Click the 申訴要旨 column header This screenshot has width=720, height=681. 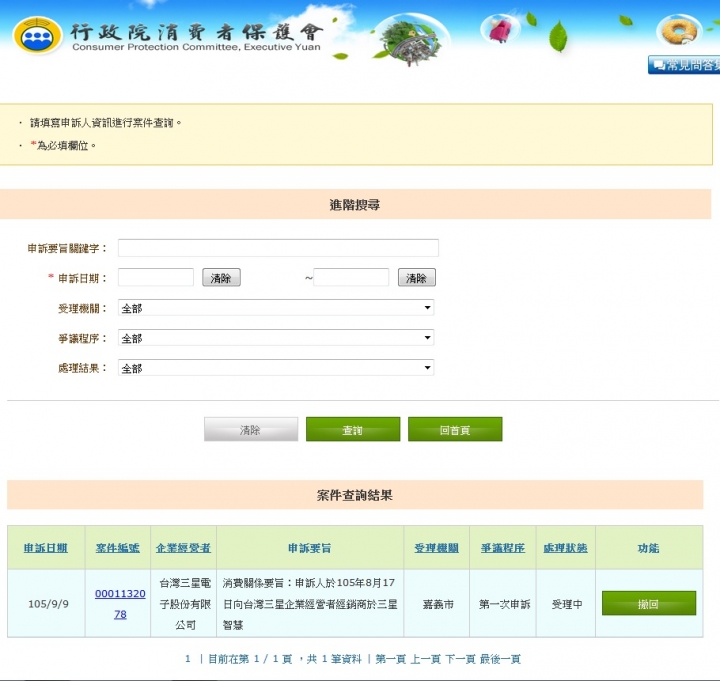click(309, 548)
